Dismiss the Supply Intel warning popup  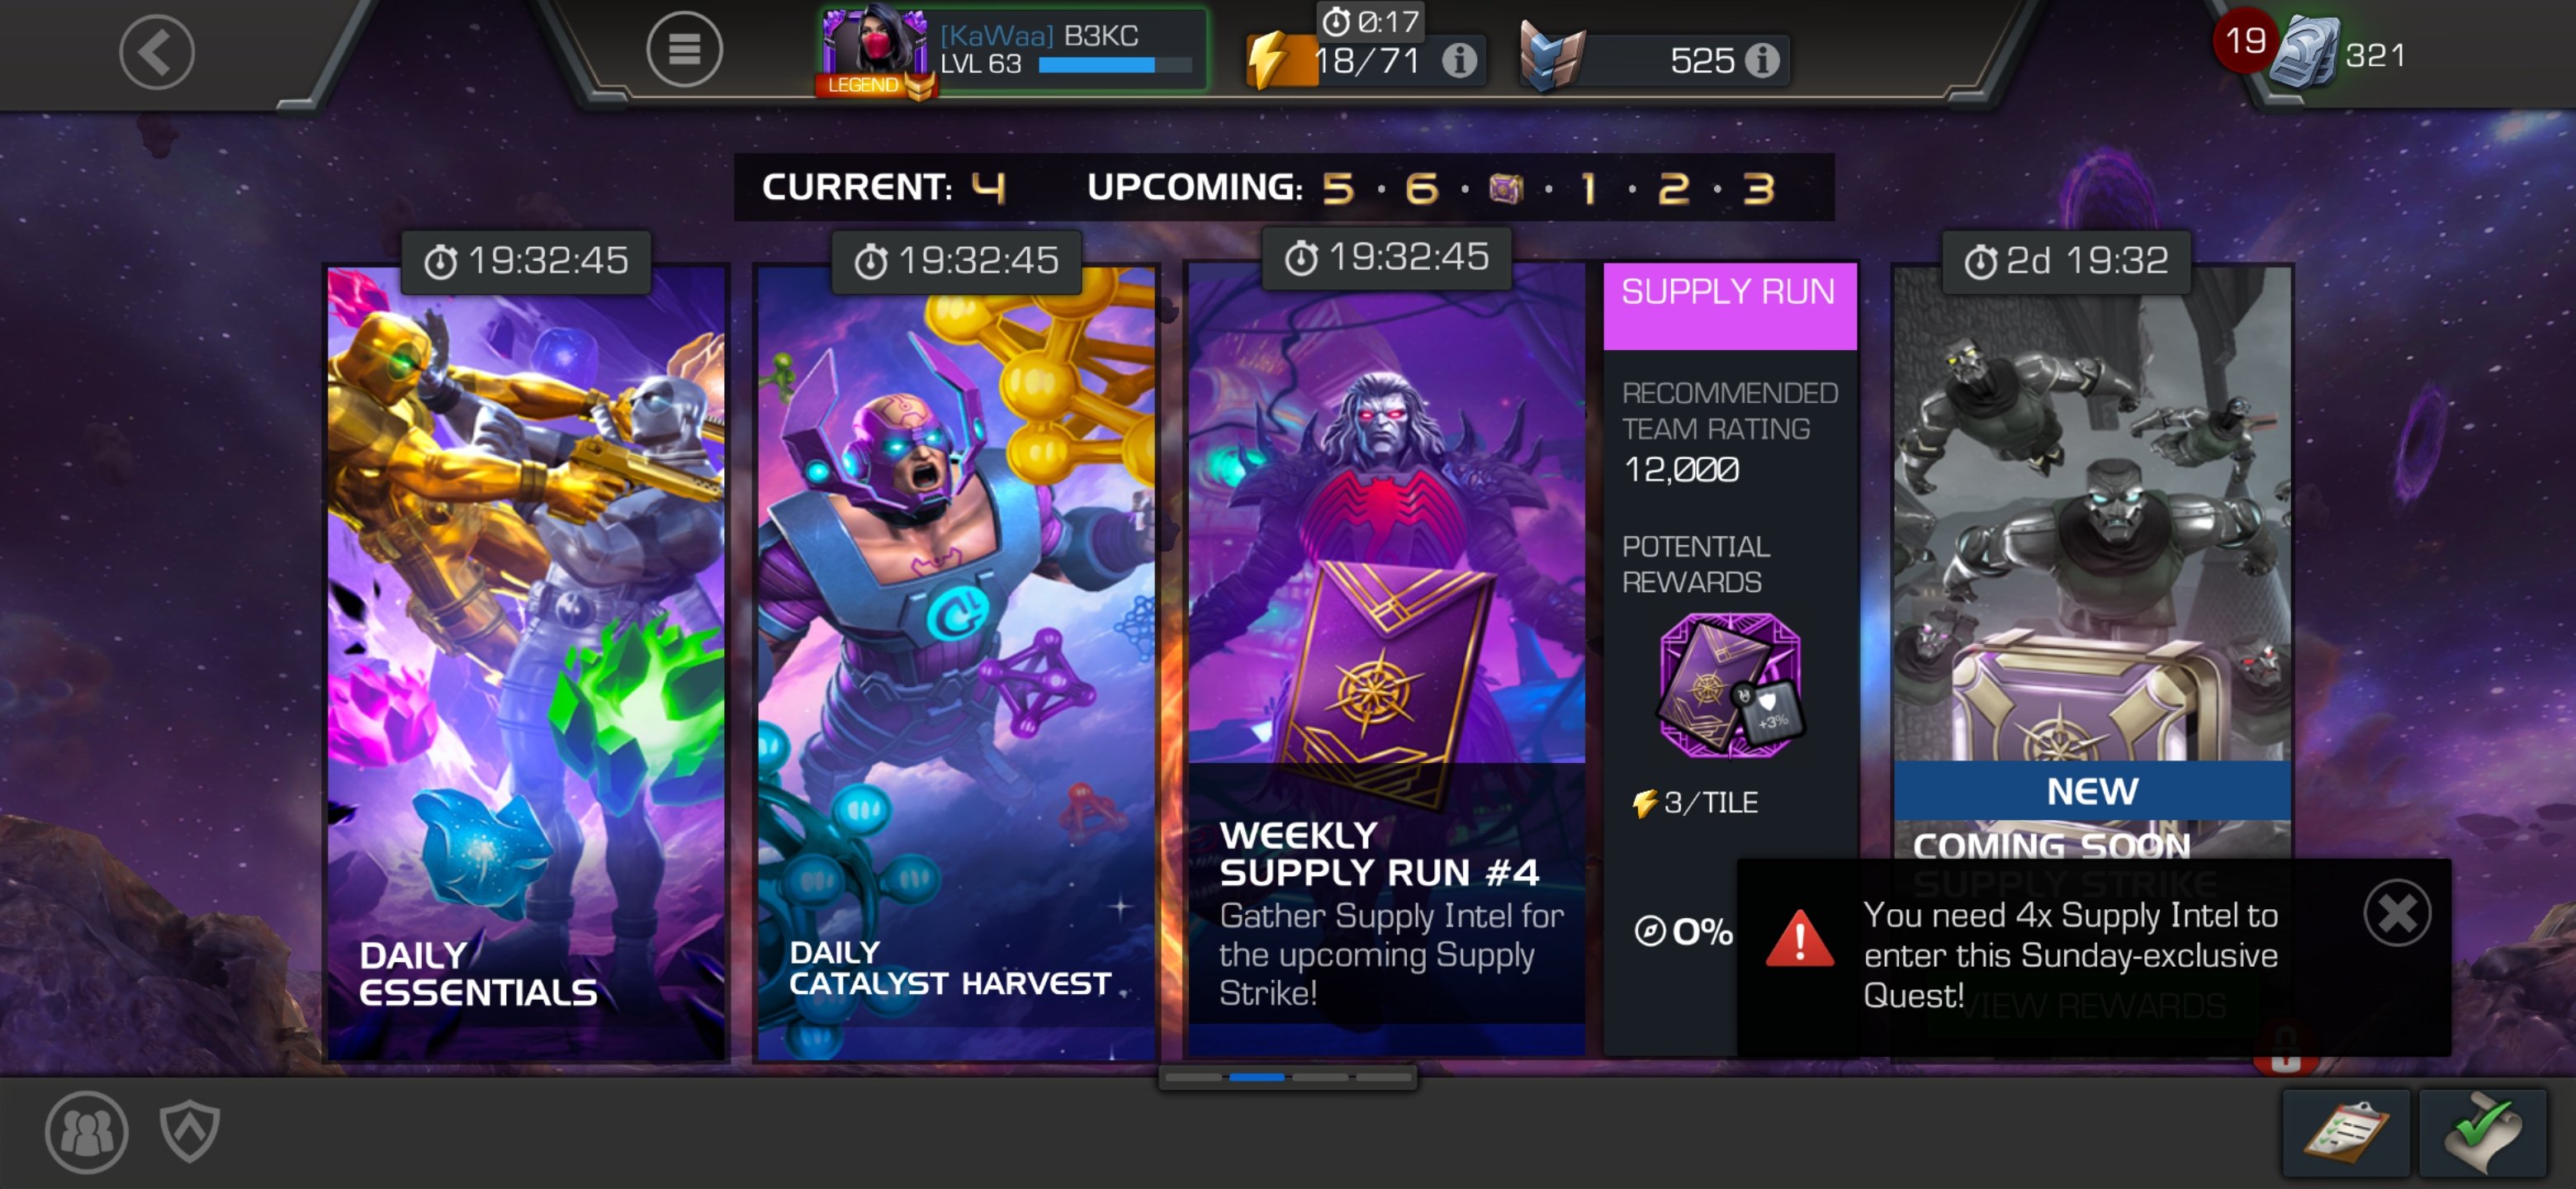[x=2397, y=912]
